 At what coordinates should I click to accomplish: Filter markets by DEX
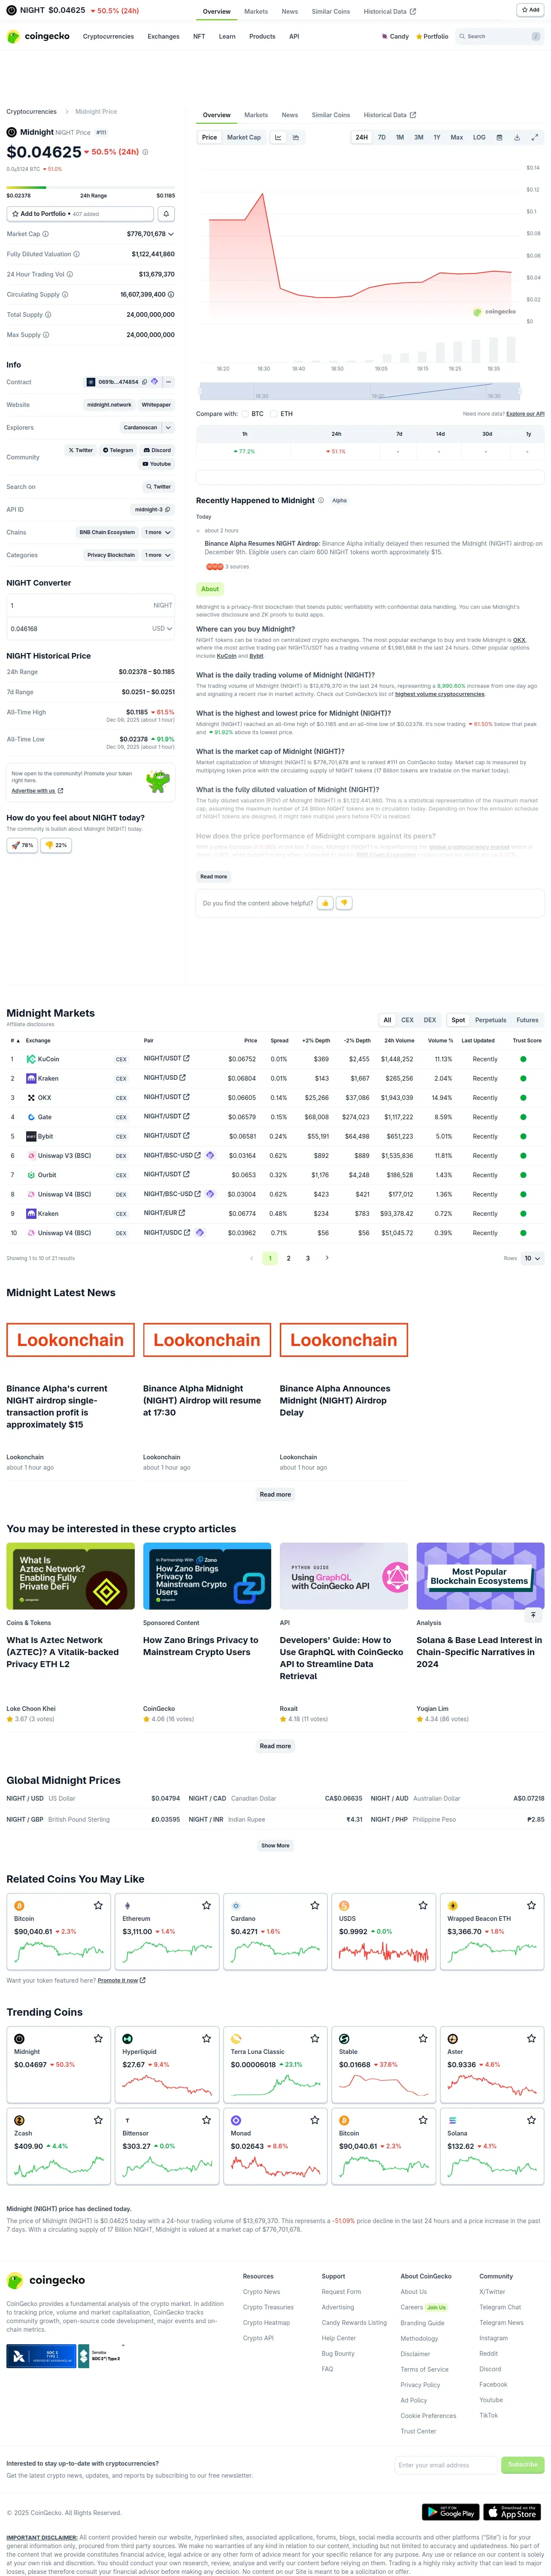[430, 1020]
